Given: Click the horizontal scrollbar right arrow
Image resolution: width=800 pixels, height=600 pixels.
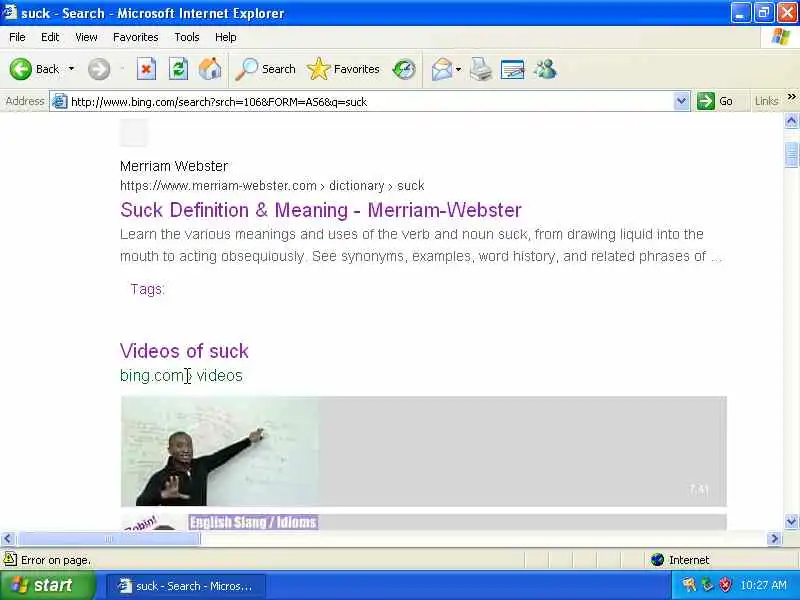Looking at the screenshot, I should [774, 538].
